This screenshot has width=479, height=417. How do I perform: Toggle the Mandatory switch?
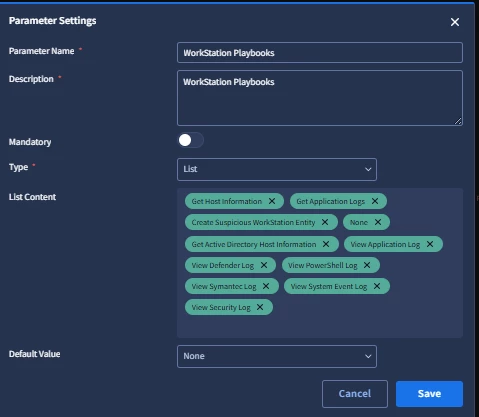[x=190, y=140]
